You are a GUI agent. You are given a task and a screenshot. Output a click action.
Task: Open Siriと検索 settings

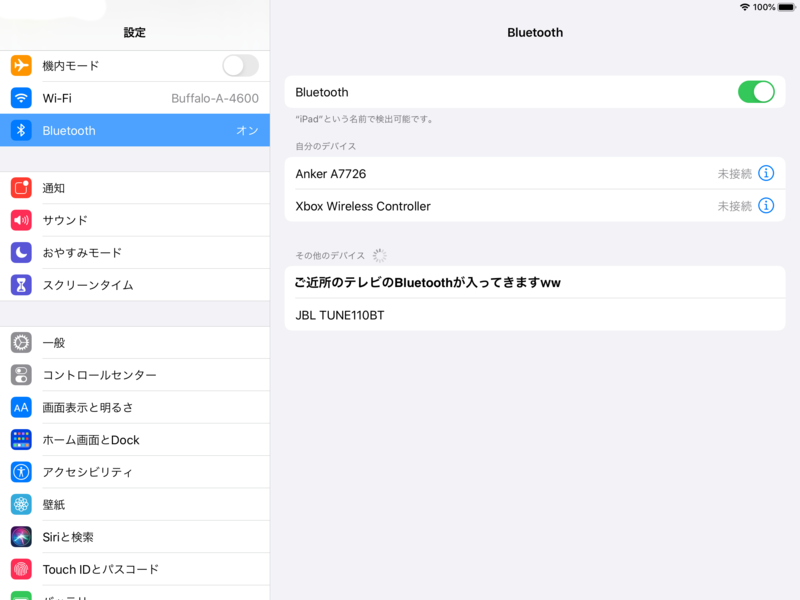(135, 537)
